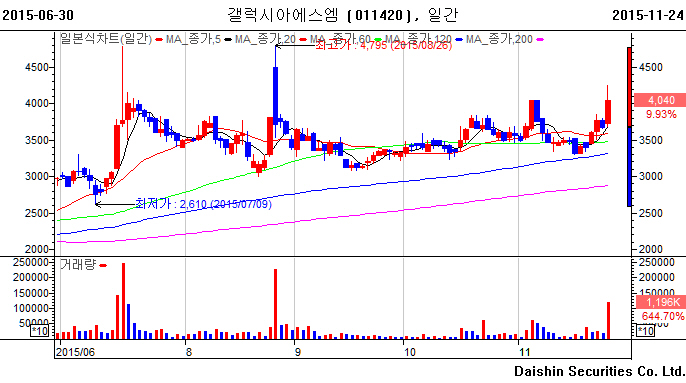This screenshot has width=686, height=383.
Task: Click the black marker after MA_종가,5
Action: pos(228,39)
